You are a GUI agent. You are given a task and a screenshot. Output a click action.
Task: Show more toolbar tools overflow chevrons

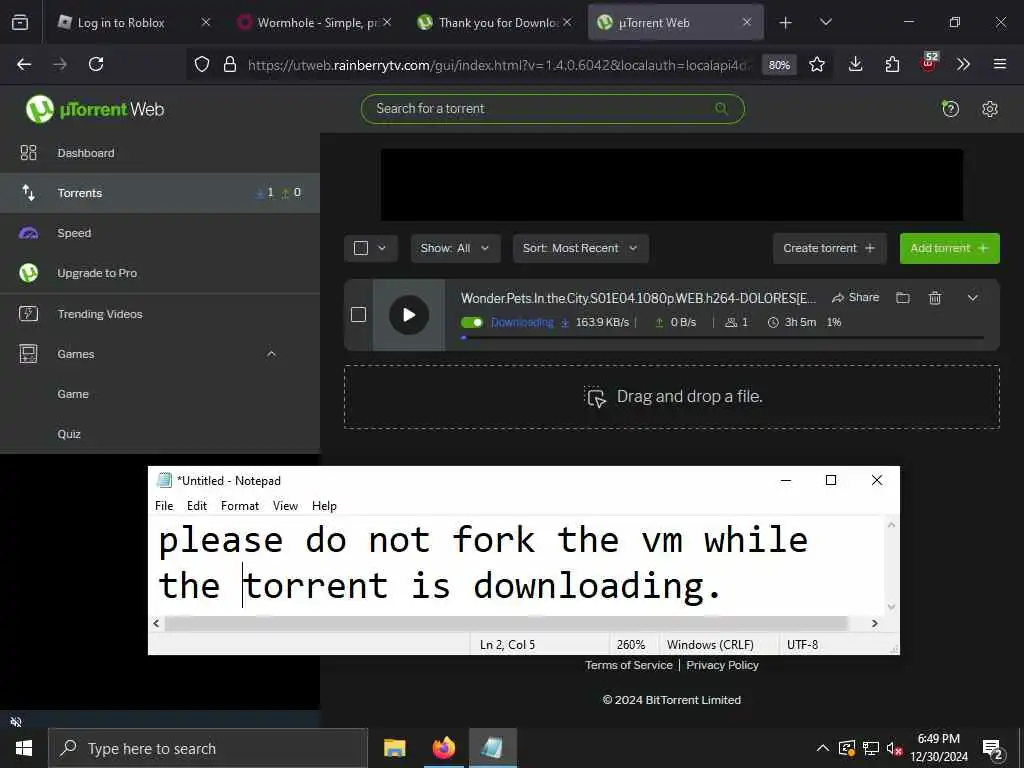pos(963,64)
